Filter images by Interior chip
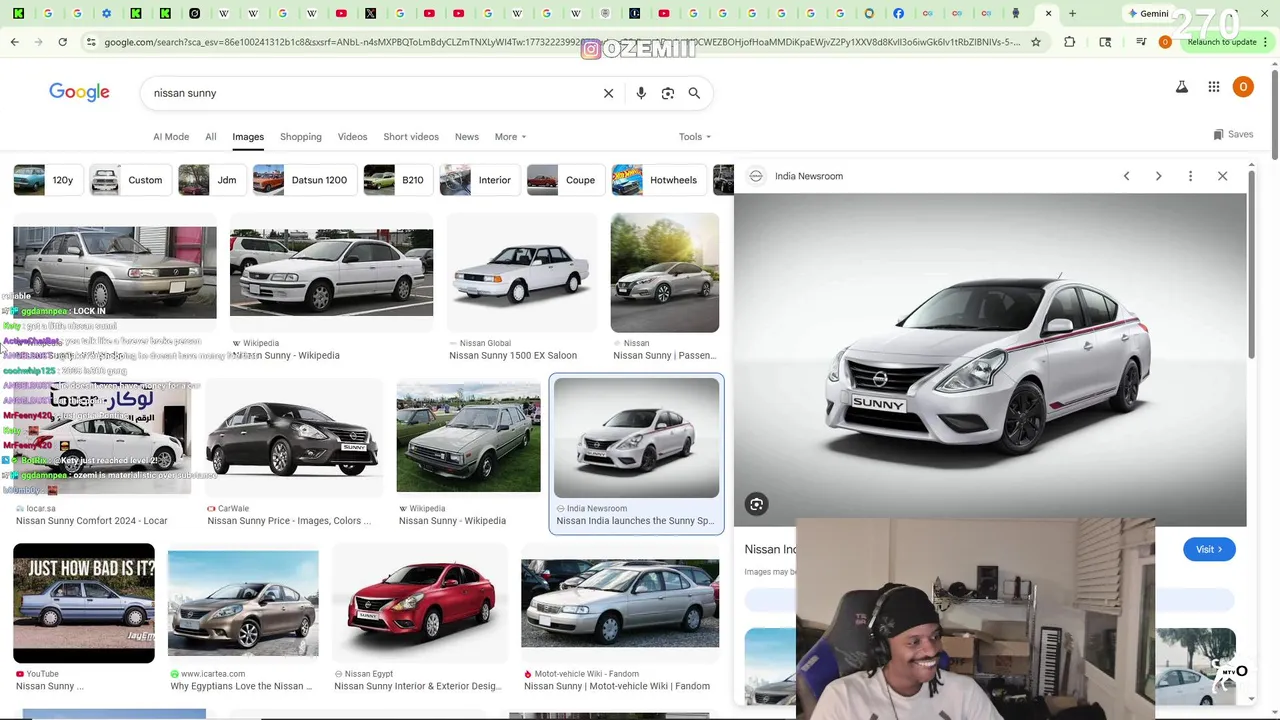1280x720 pixels. click(x=478, y=180)
